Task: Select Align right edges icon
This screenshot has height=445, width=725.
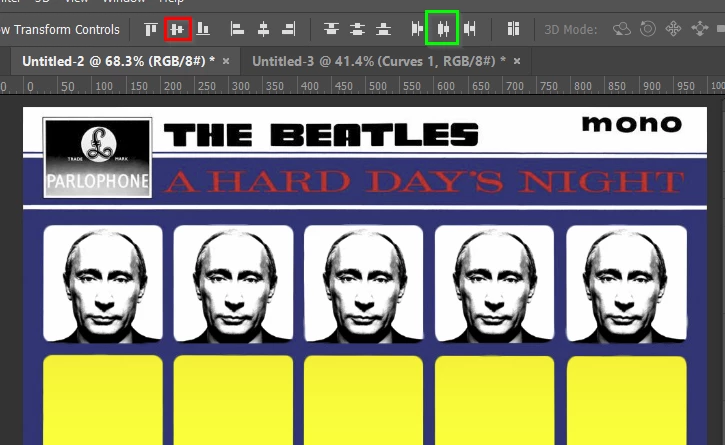Action: tap(289, 29)
